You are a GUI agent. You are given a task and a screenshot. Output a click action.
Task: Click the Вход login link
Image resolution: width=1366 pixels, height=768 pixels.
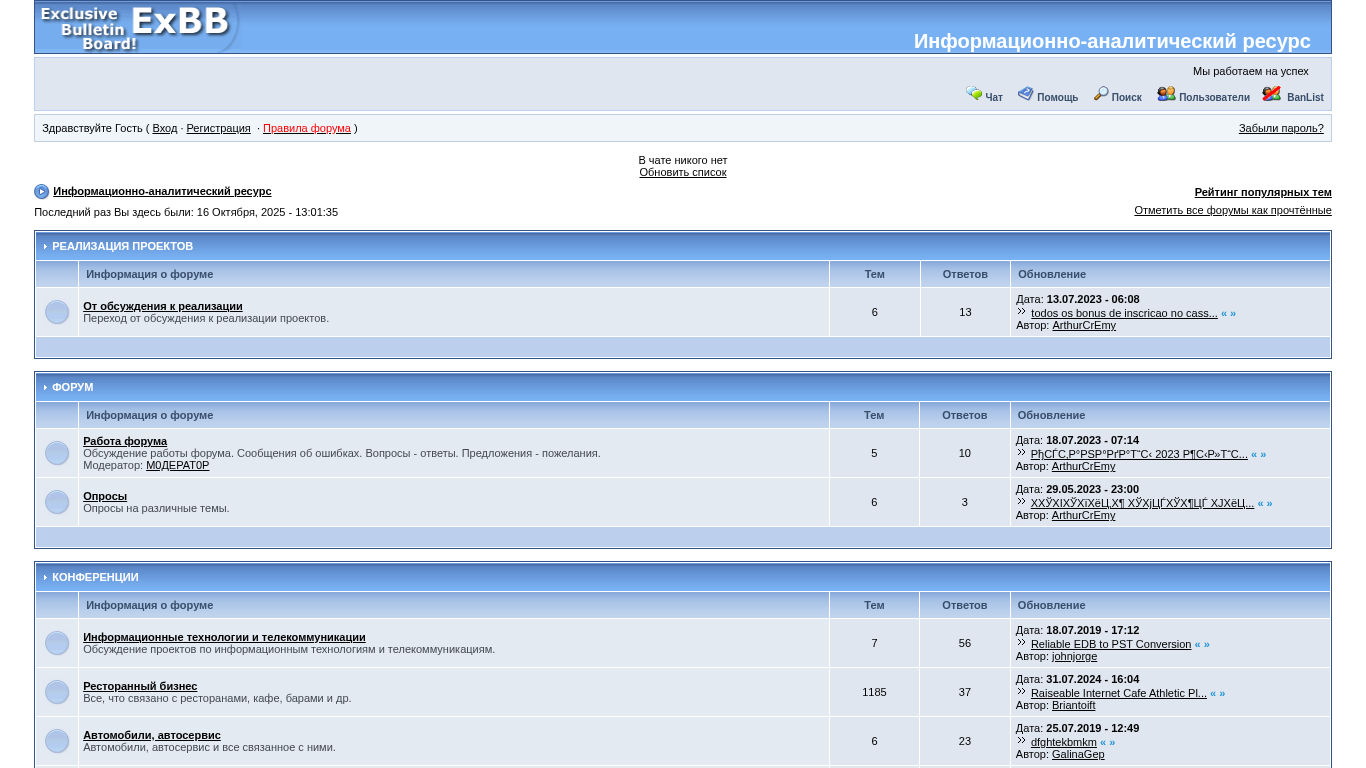(165, 128)
